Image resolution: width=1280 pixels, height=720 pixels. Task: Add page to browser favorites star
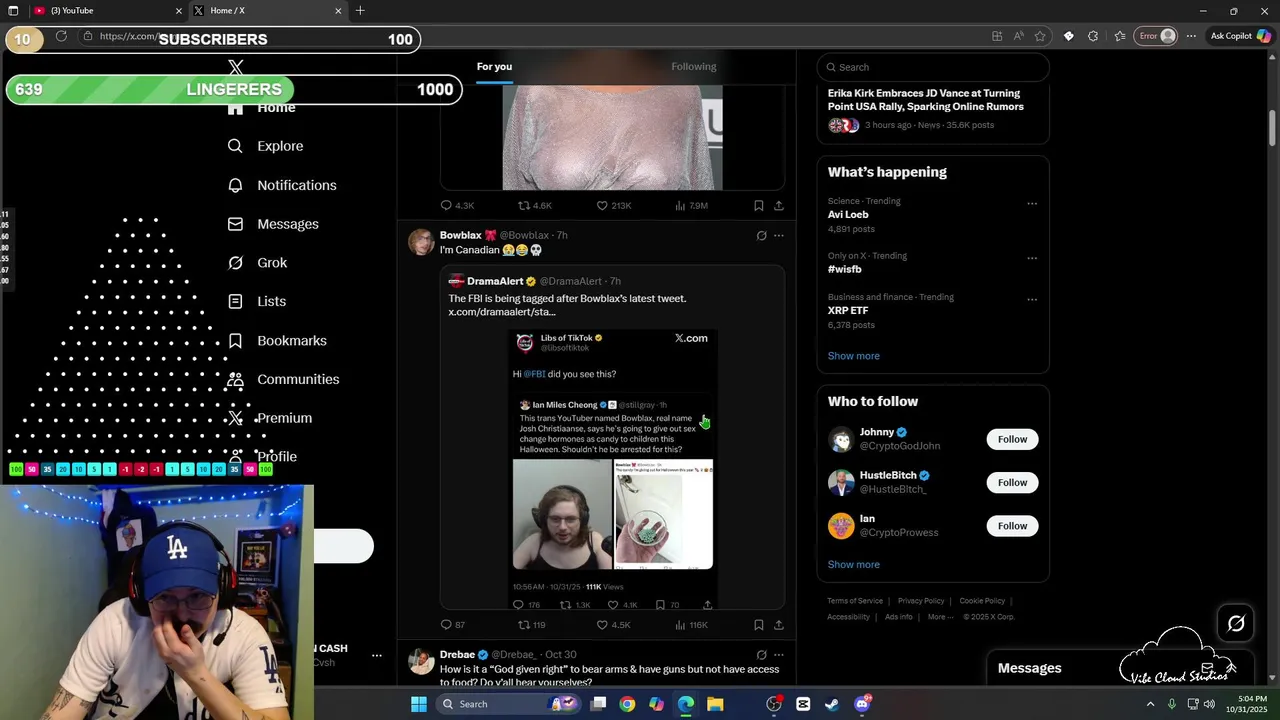pyautogui.click(x=1040, y=36)
